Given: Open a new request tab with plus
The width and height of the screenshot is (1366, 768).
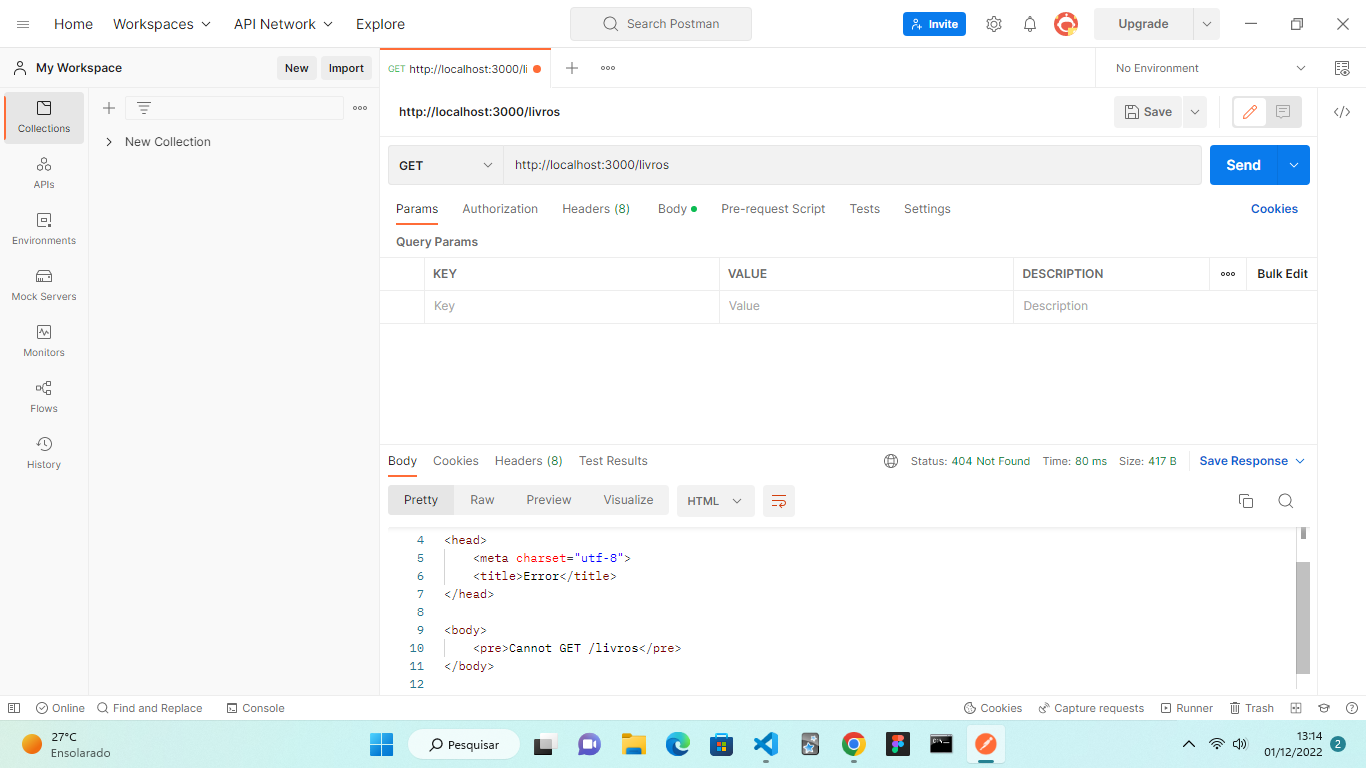Looking at the screenshot, I should [572, 68].
